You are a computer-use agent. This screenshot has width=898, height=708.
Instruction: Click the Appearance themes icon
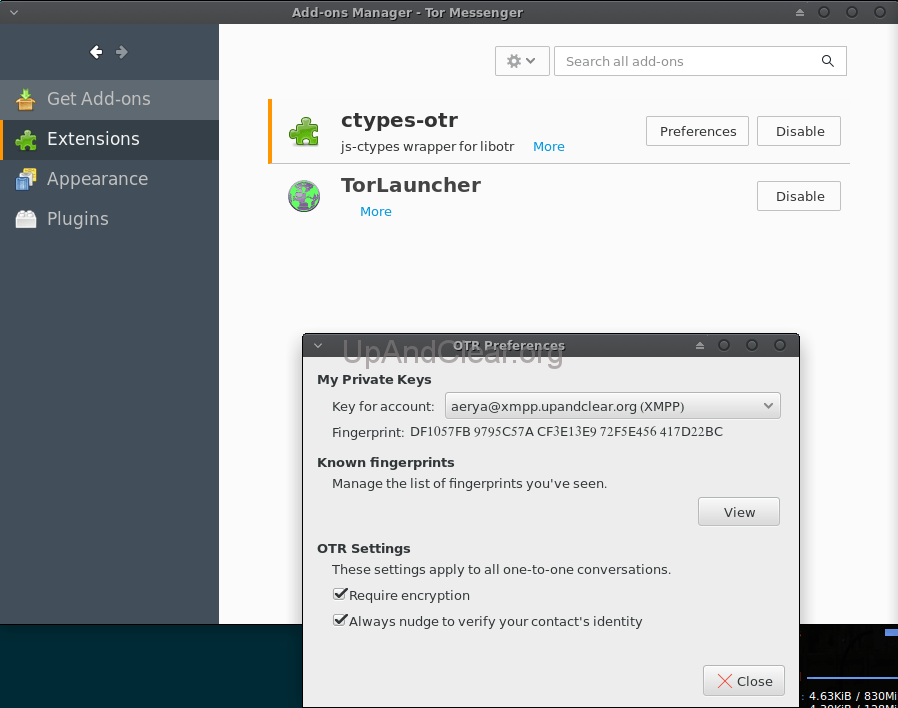coord(26,179)
